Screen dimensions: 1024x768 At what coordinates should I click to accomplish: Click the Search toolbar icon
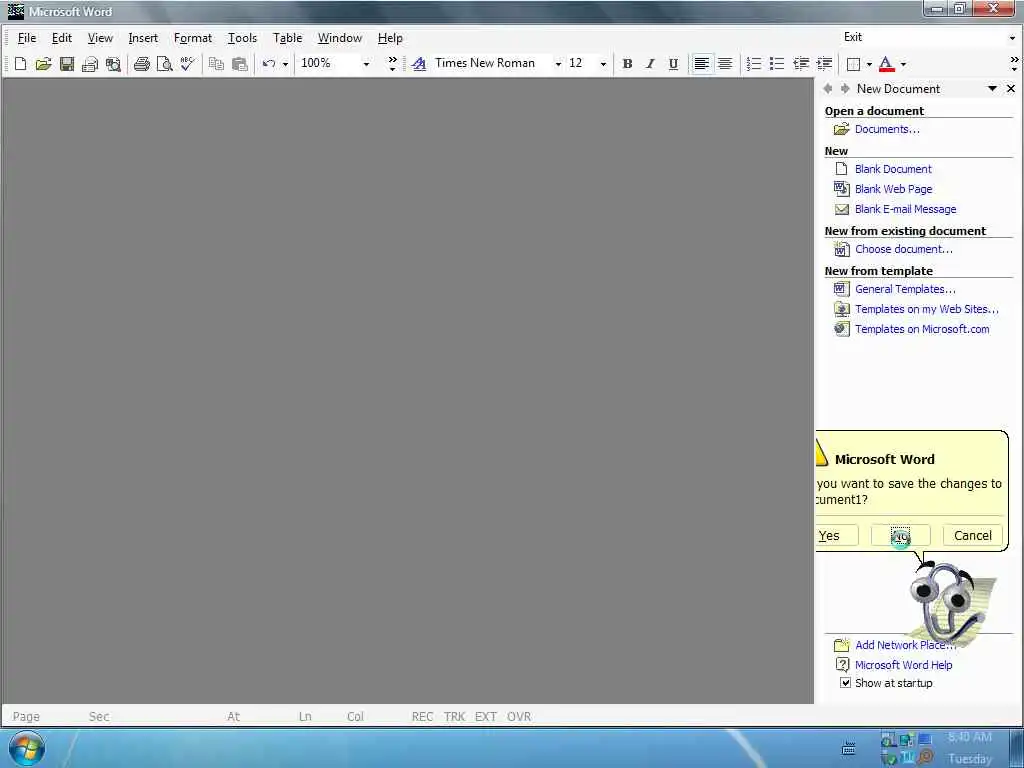[113, 63]
